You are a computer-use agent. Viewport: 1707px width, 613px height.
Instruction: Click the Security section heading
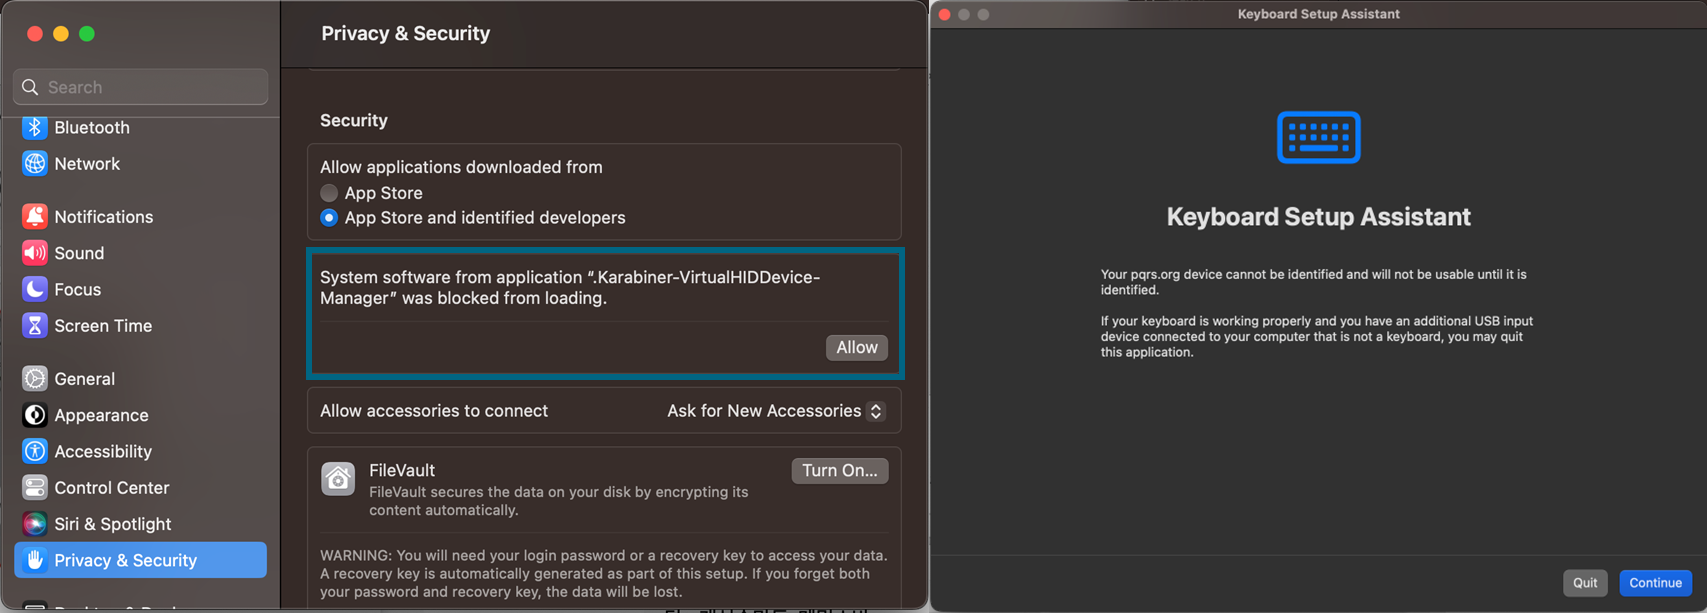(354, 120)
